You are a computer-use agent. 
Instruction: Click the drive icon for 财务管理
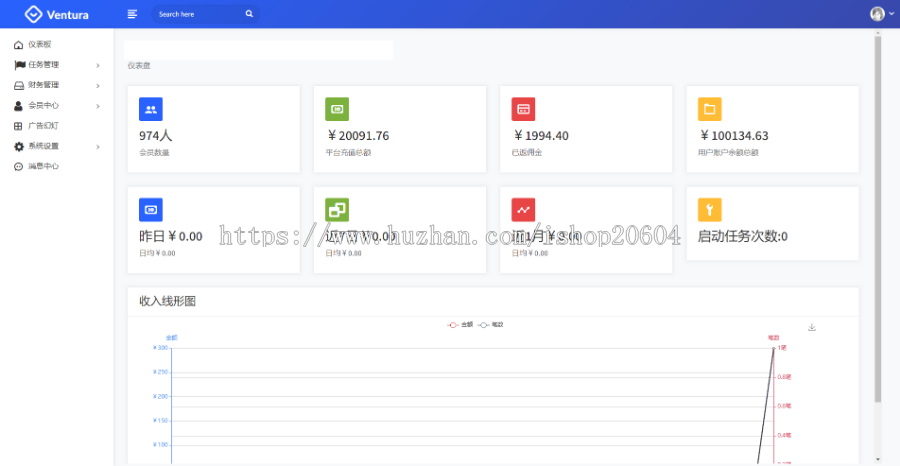pos(19,86)
